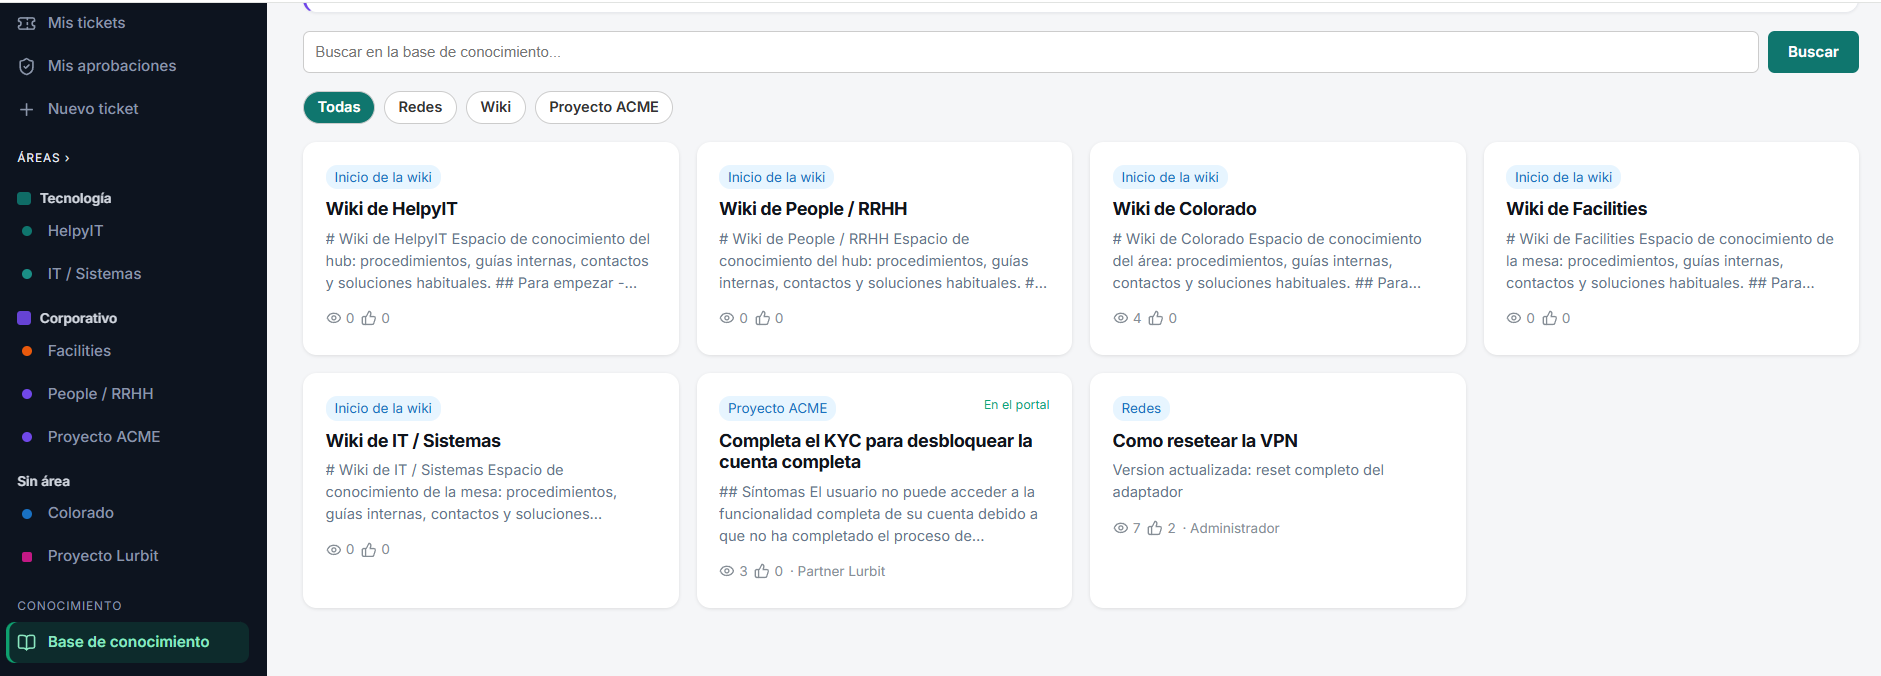Filter articles by Redes
This screenshot has height=676, width=1881.
pos(420,107)
